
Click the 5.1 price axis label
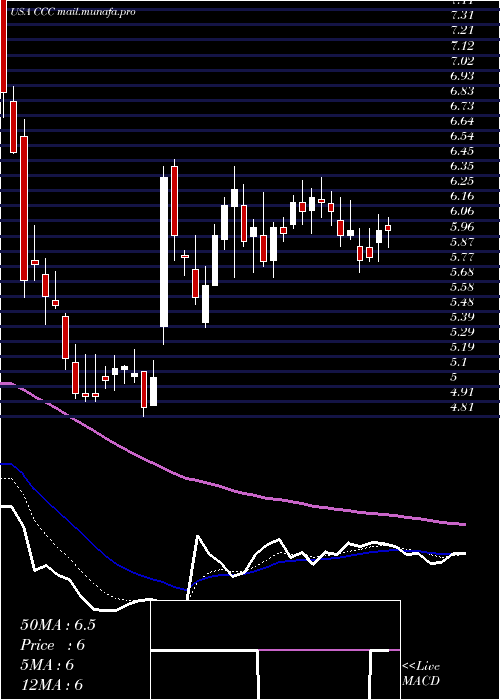point(459,362)
